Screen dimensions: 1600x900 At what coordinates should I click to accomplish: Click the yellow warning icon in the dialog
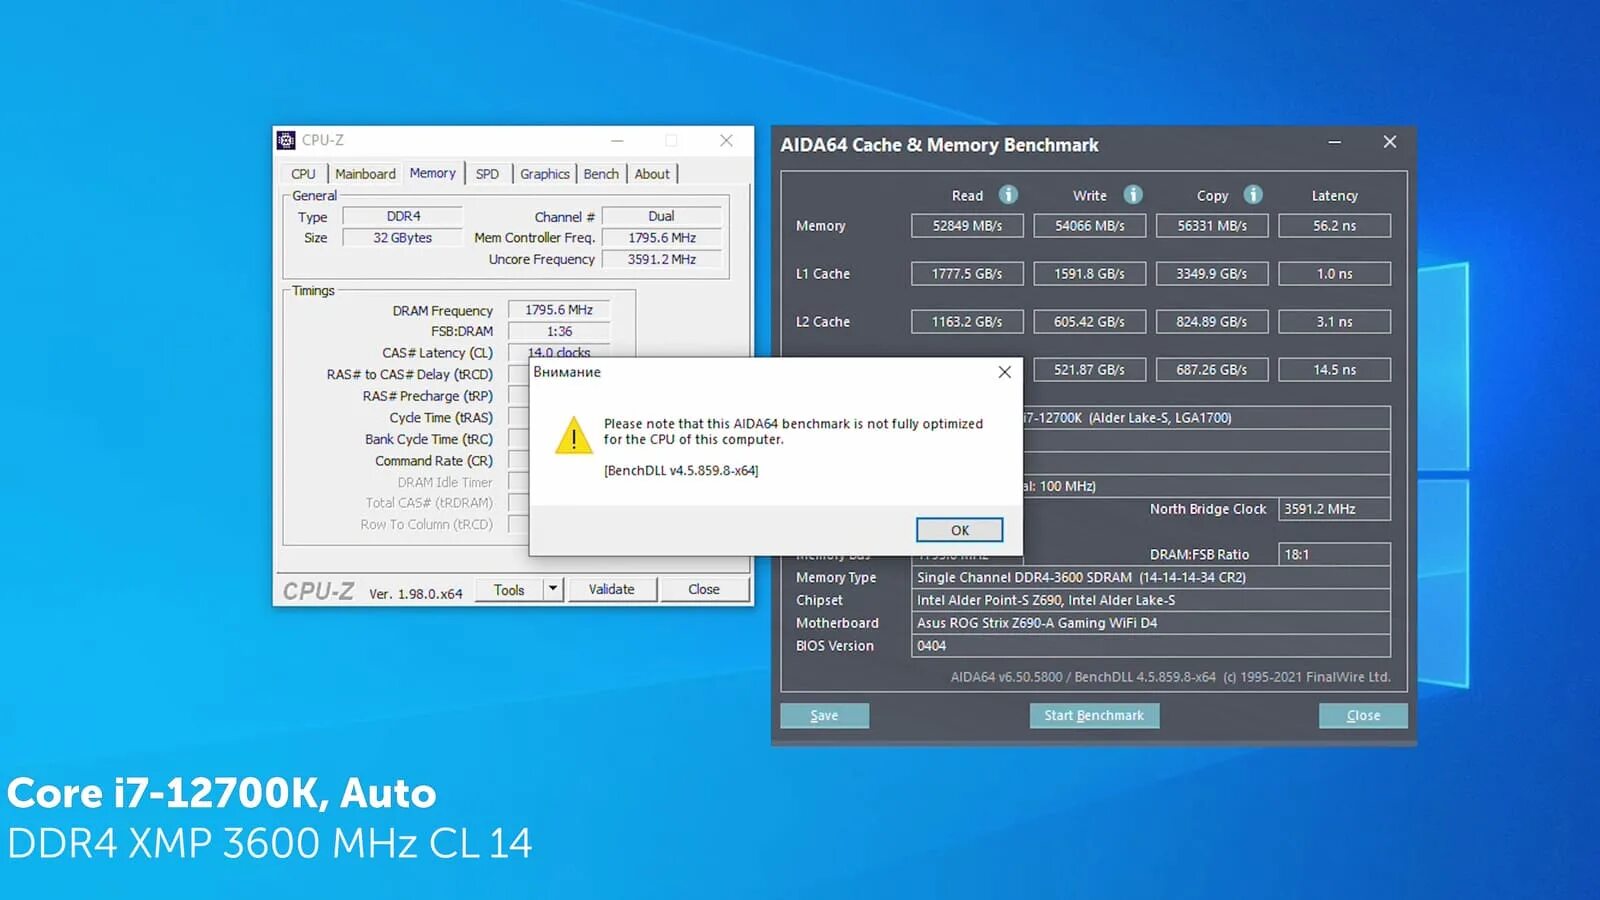point(574,436)
